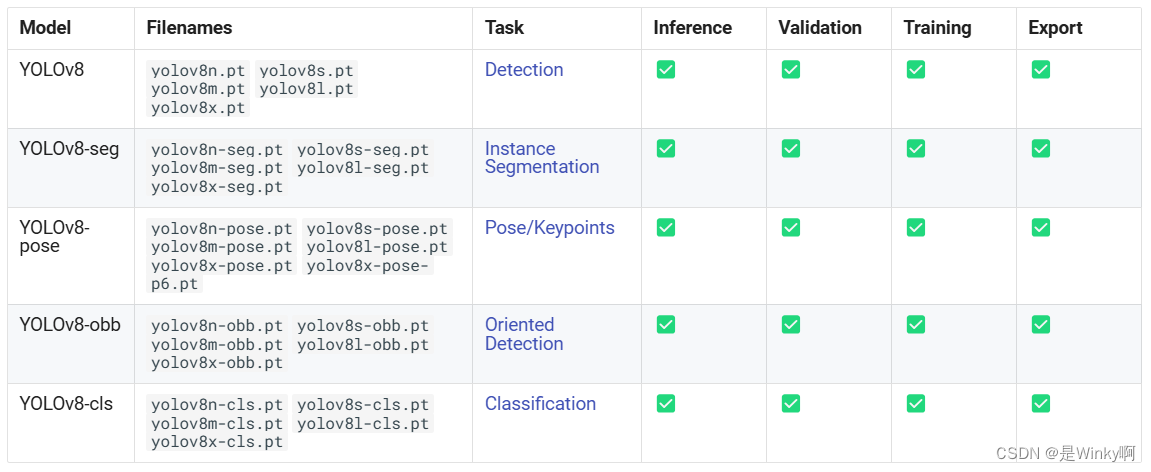Click YOLOv8-cls Export green checkbox
1151x472 pixels.
pos(1040,404)
